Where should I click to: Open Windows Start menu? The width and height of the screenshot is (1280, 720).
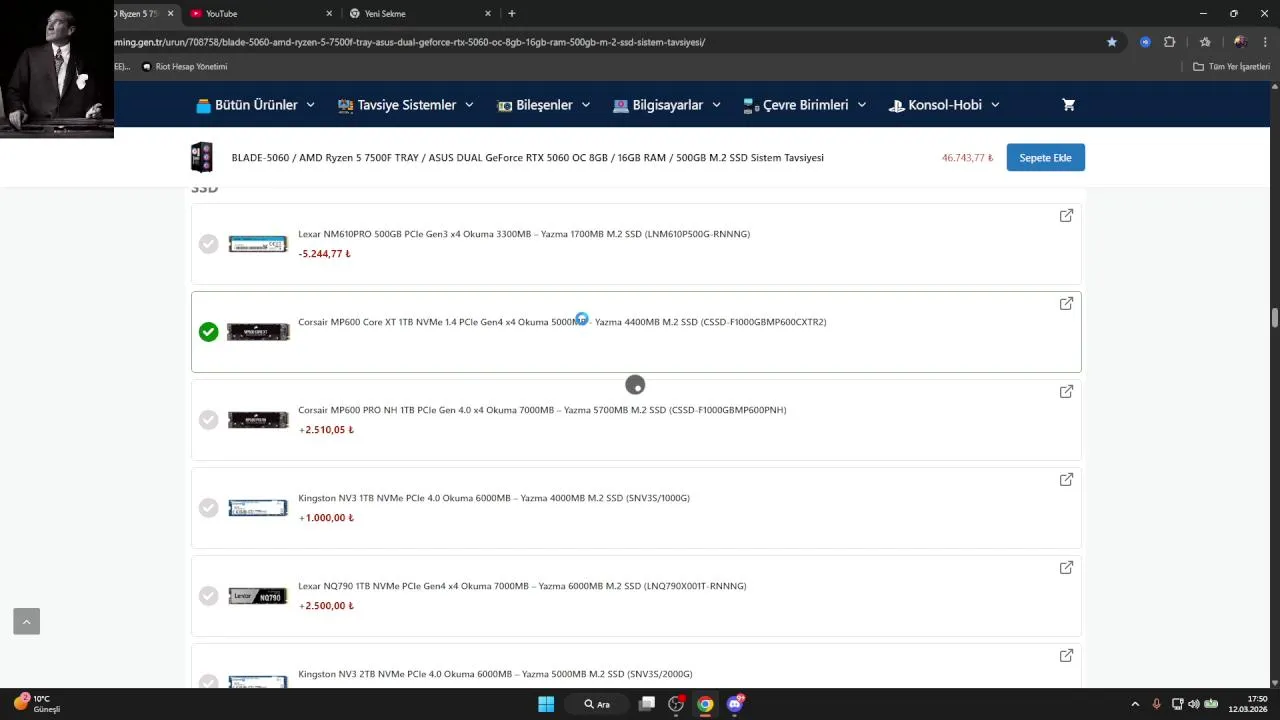pos(546,704)
